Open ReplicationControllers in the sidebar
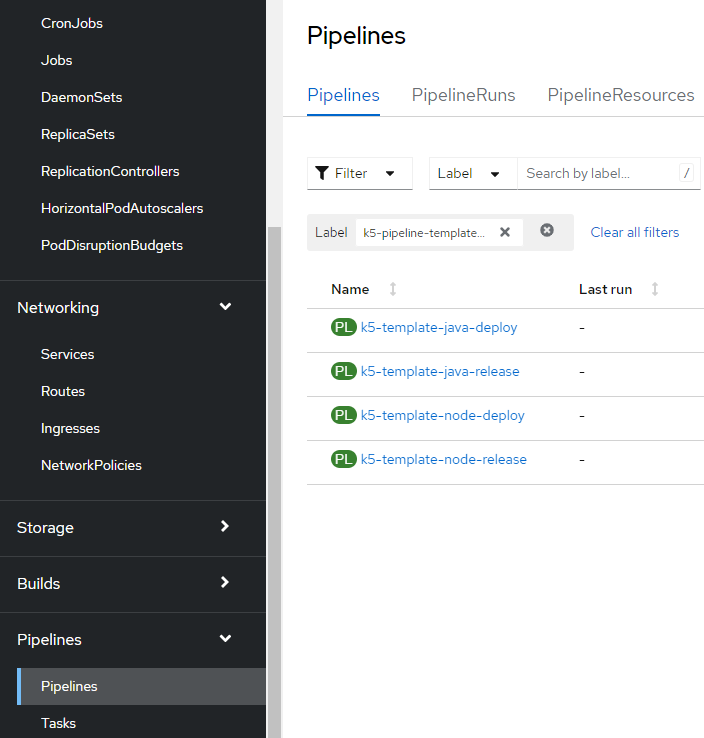Screen dimensions: 704x738 [110, 171]
